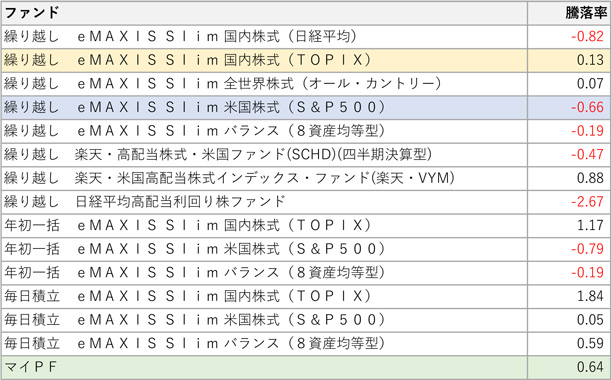
Task: Click the 繰り越し バランス（８資産均等型） cell
Action: point(264,131)
